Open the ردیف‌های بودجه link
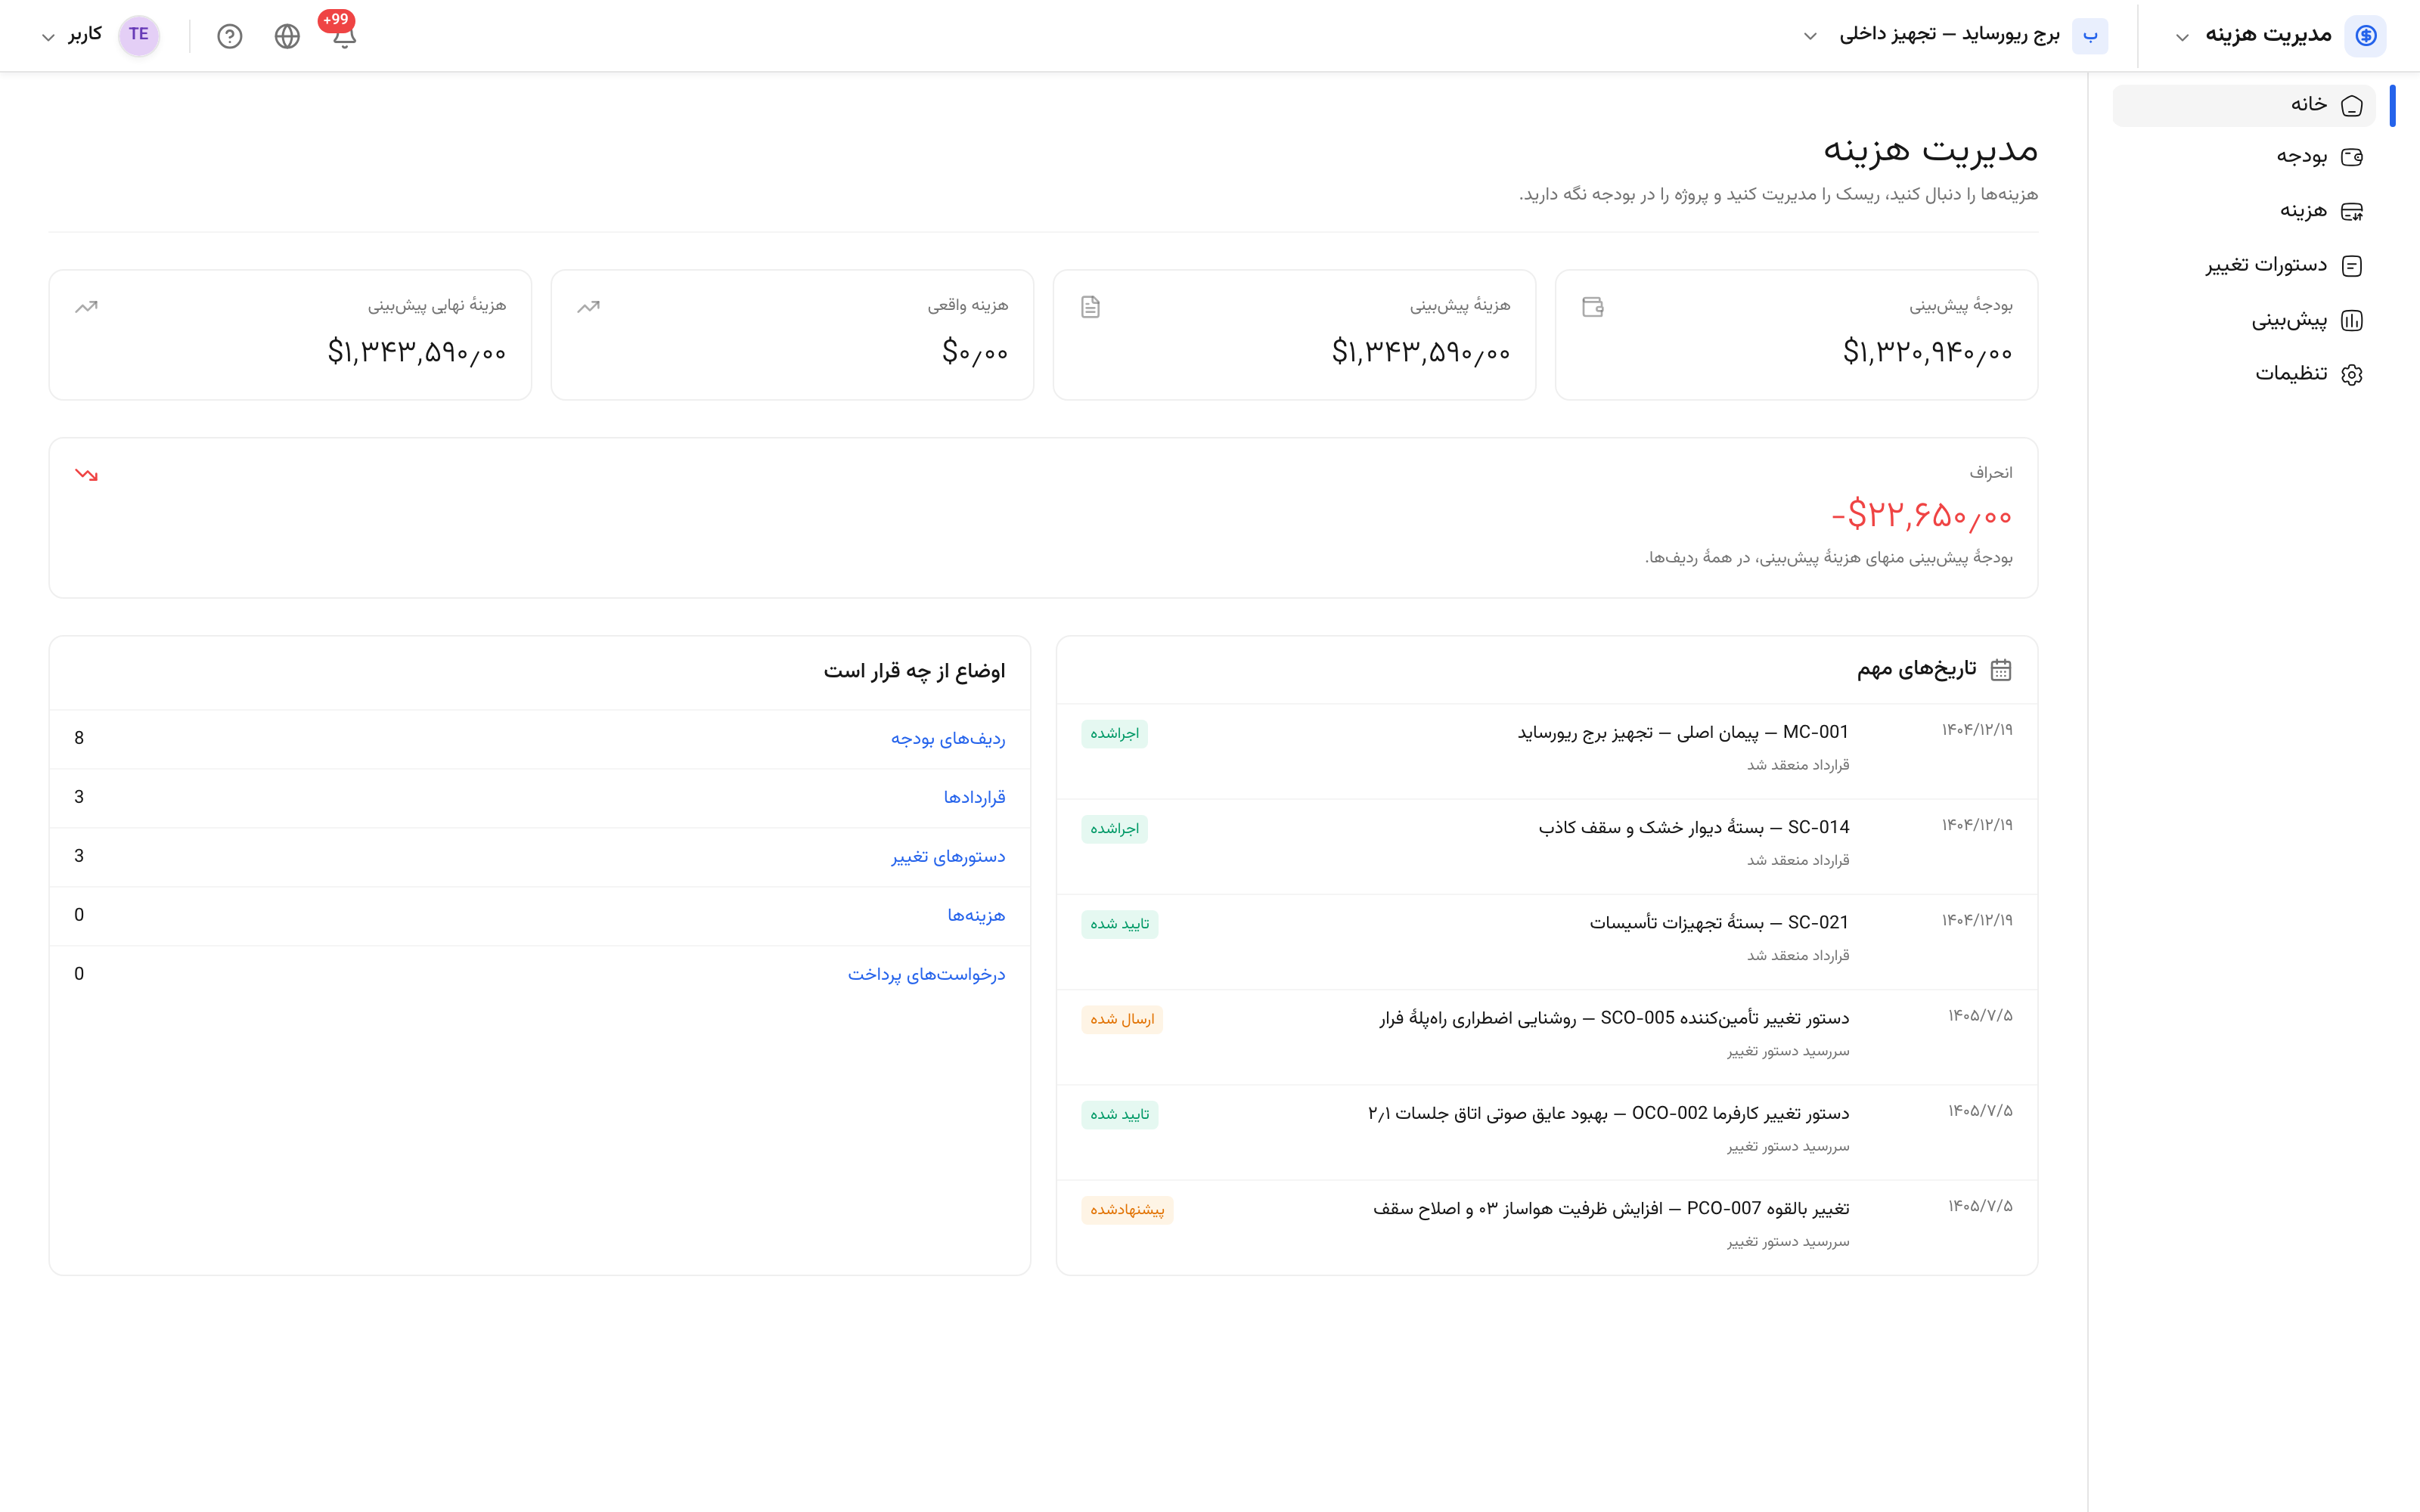Viewport: 2420px width, 1512px height. coord(948,739)
